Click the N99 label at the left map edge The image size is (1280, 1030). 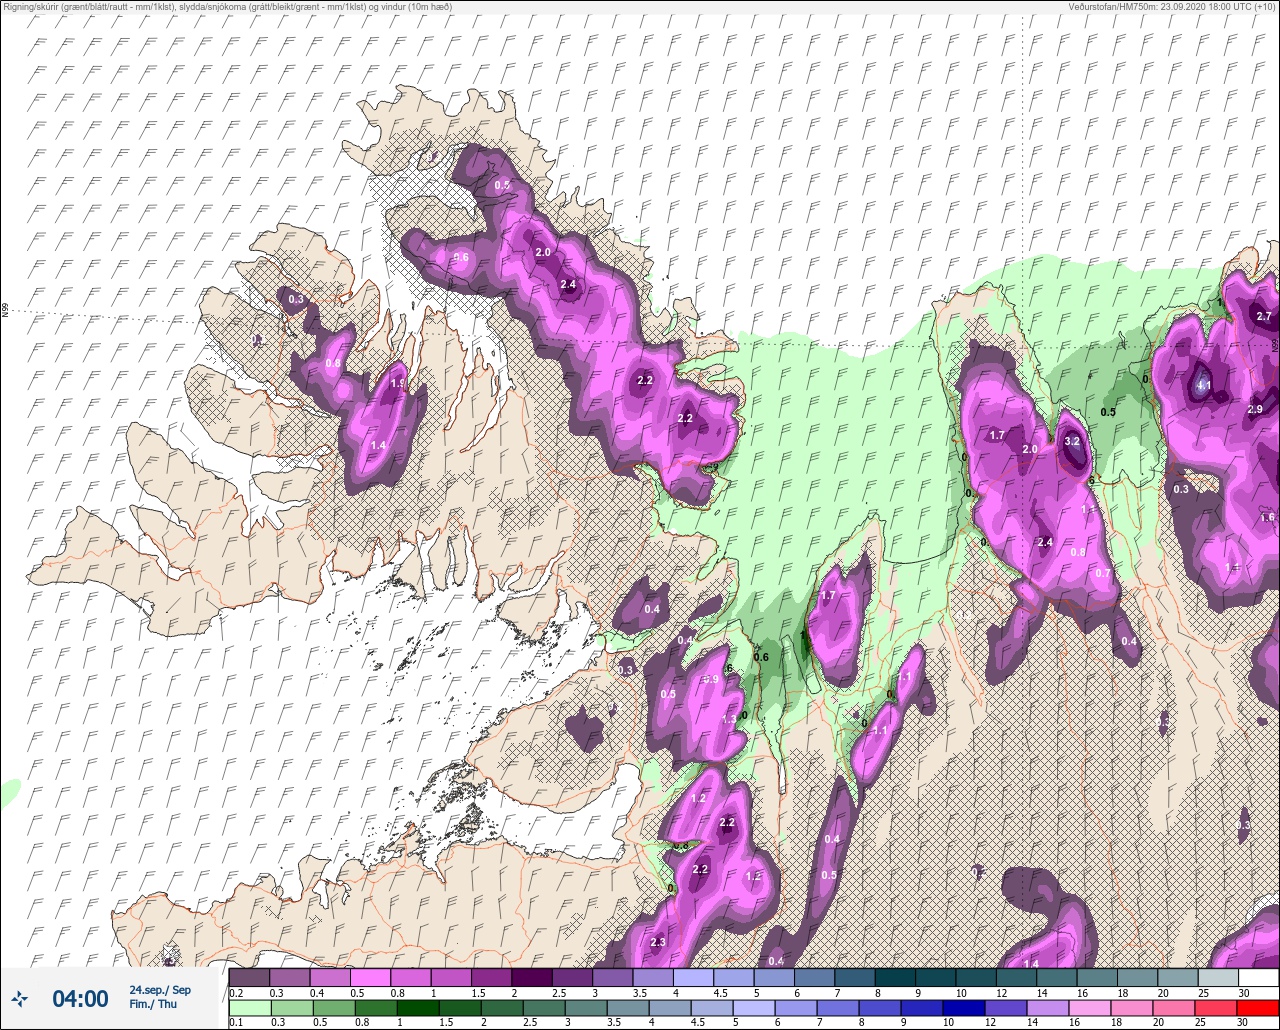(x=5, y=311)
